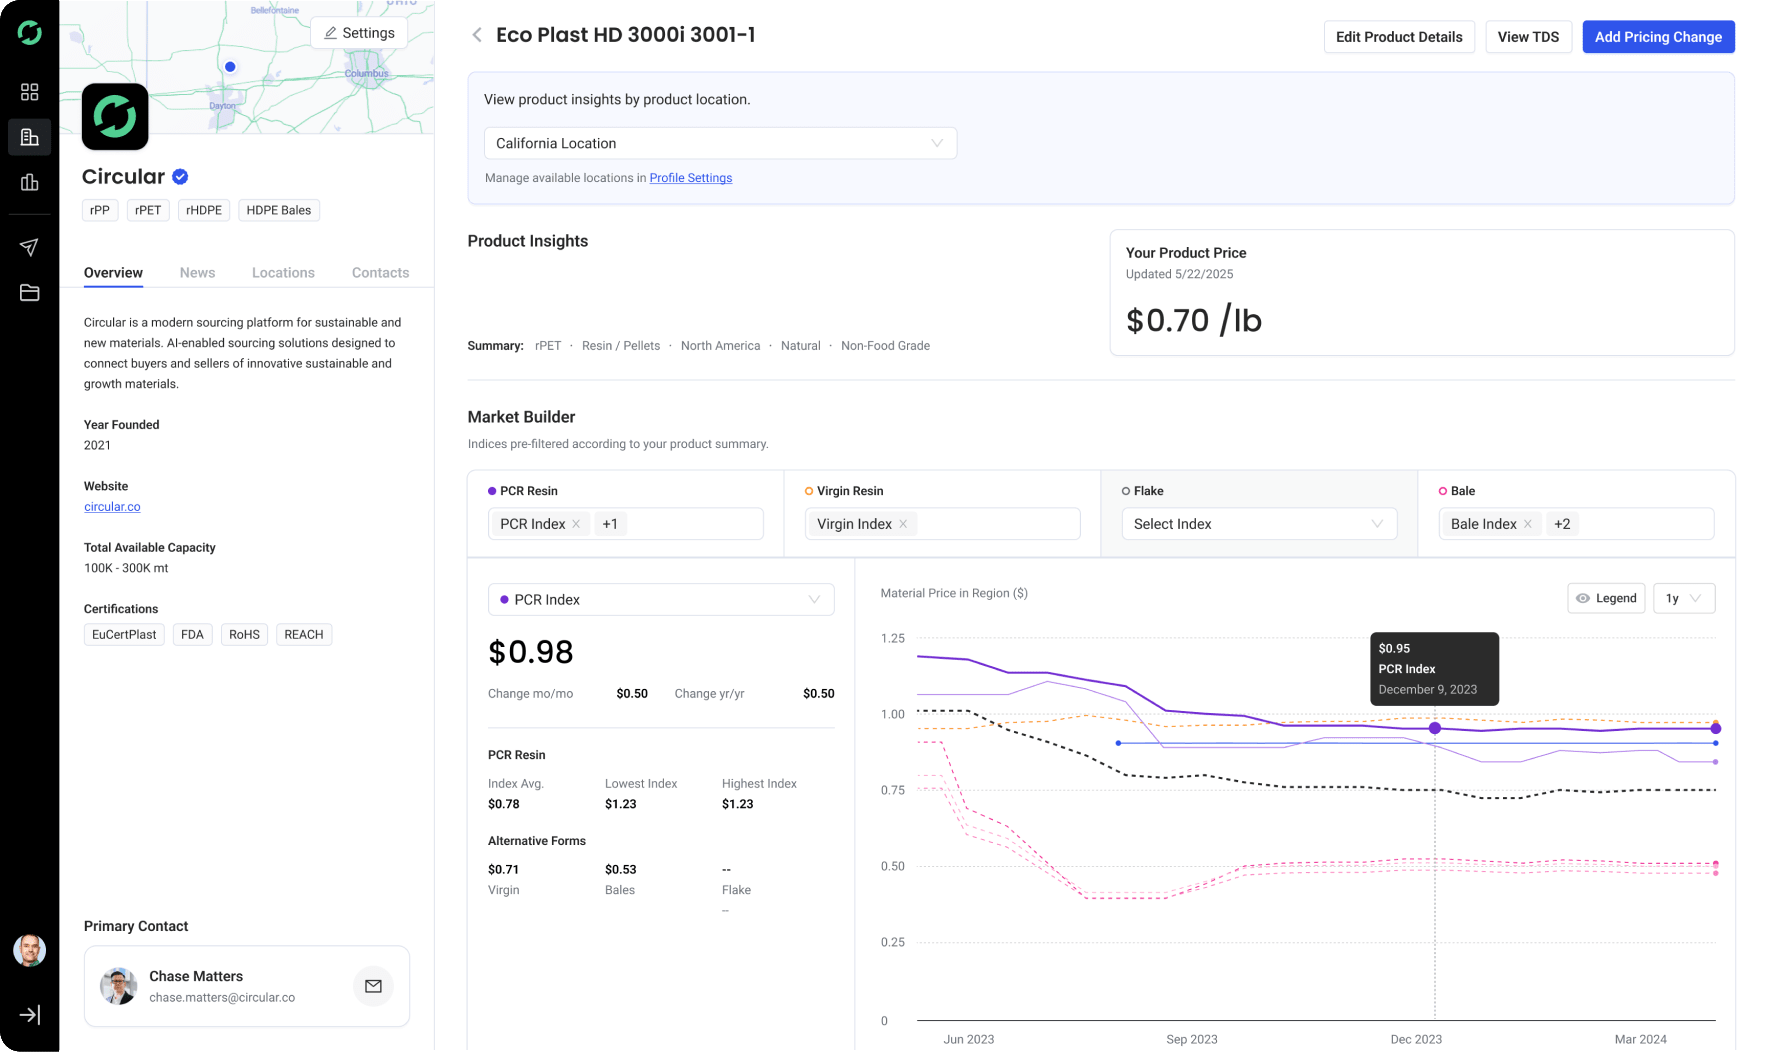Click the Settings button on map

tap(359, 33)
